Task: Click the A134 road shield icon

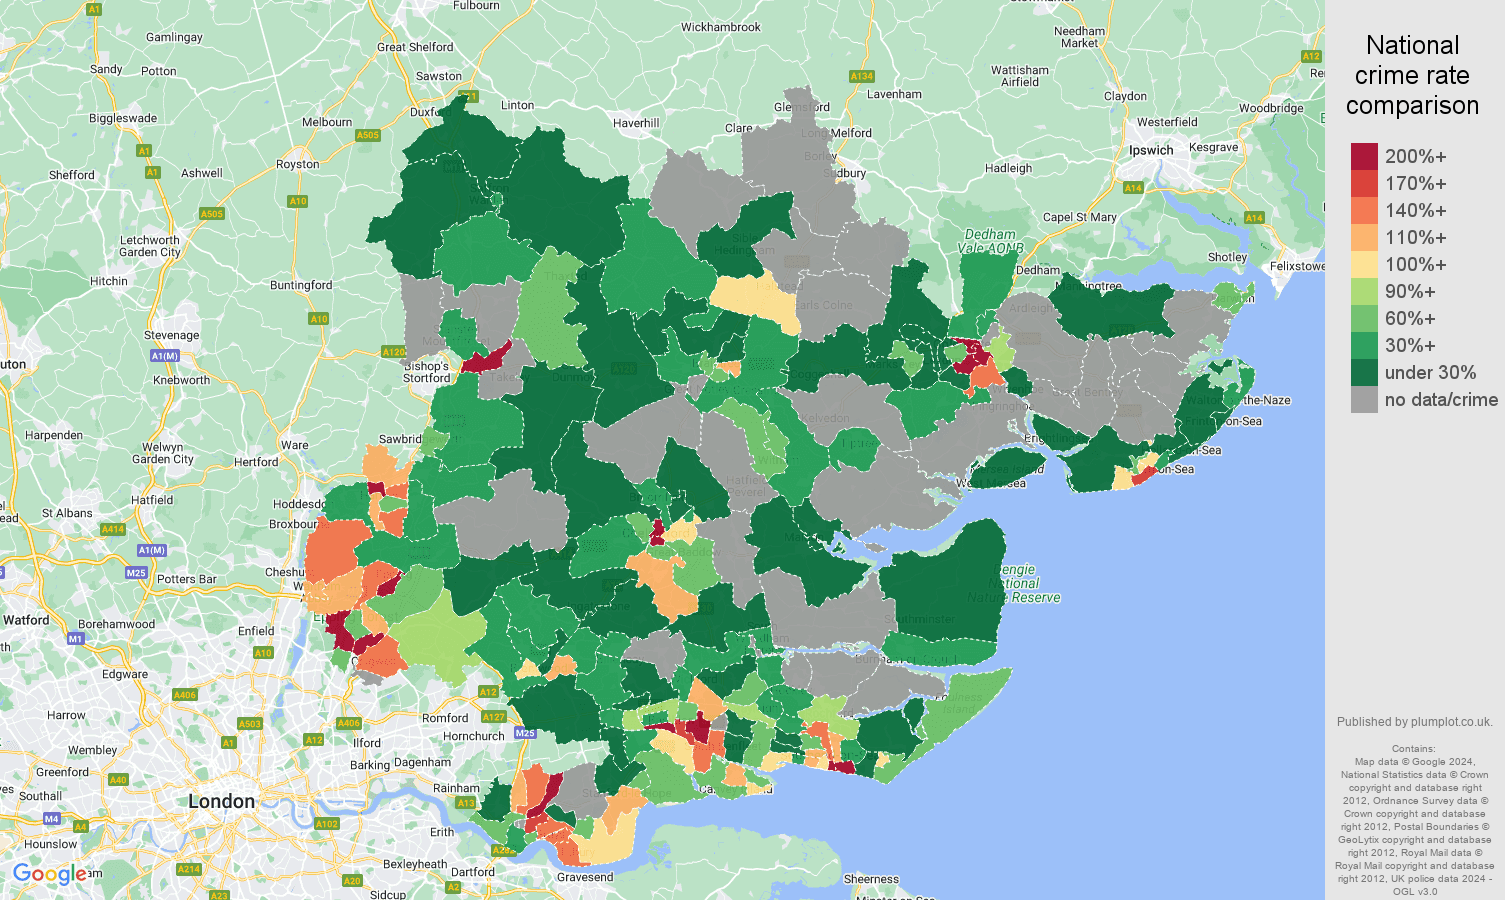Action: [x=860, y=74]
